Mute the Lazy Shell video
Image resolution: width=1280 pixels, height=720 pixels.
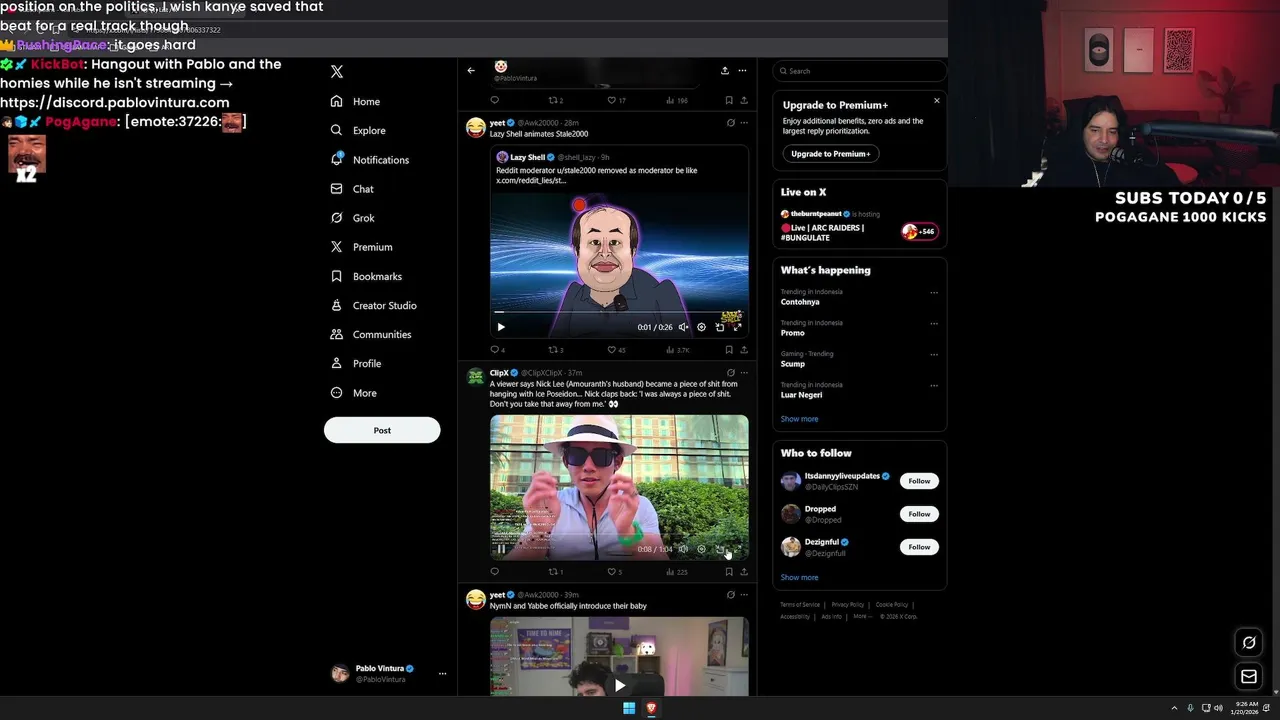tap(683, 327)
